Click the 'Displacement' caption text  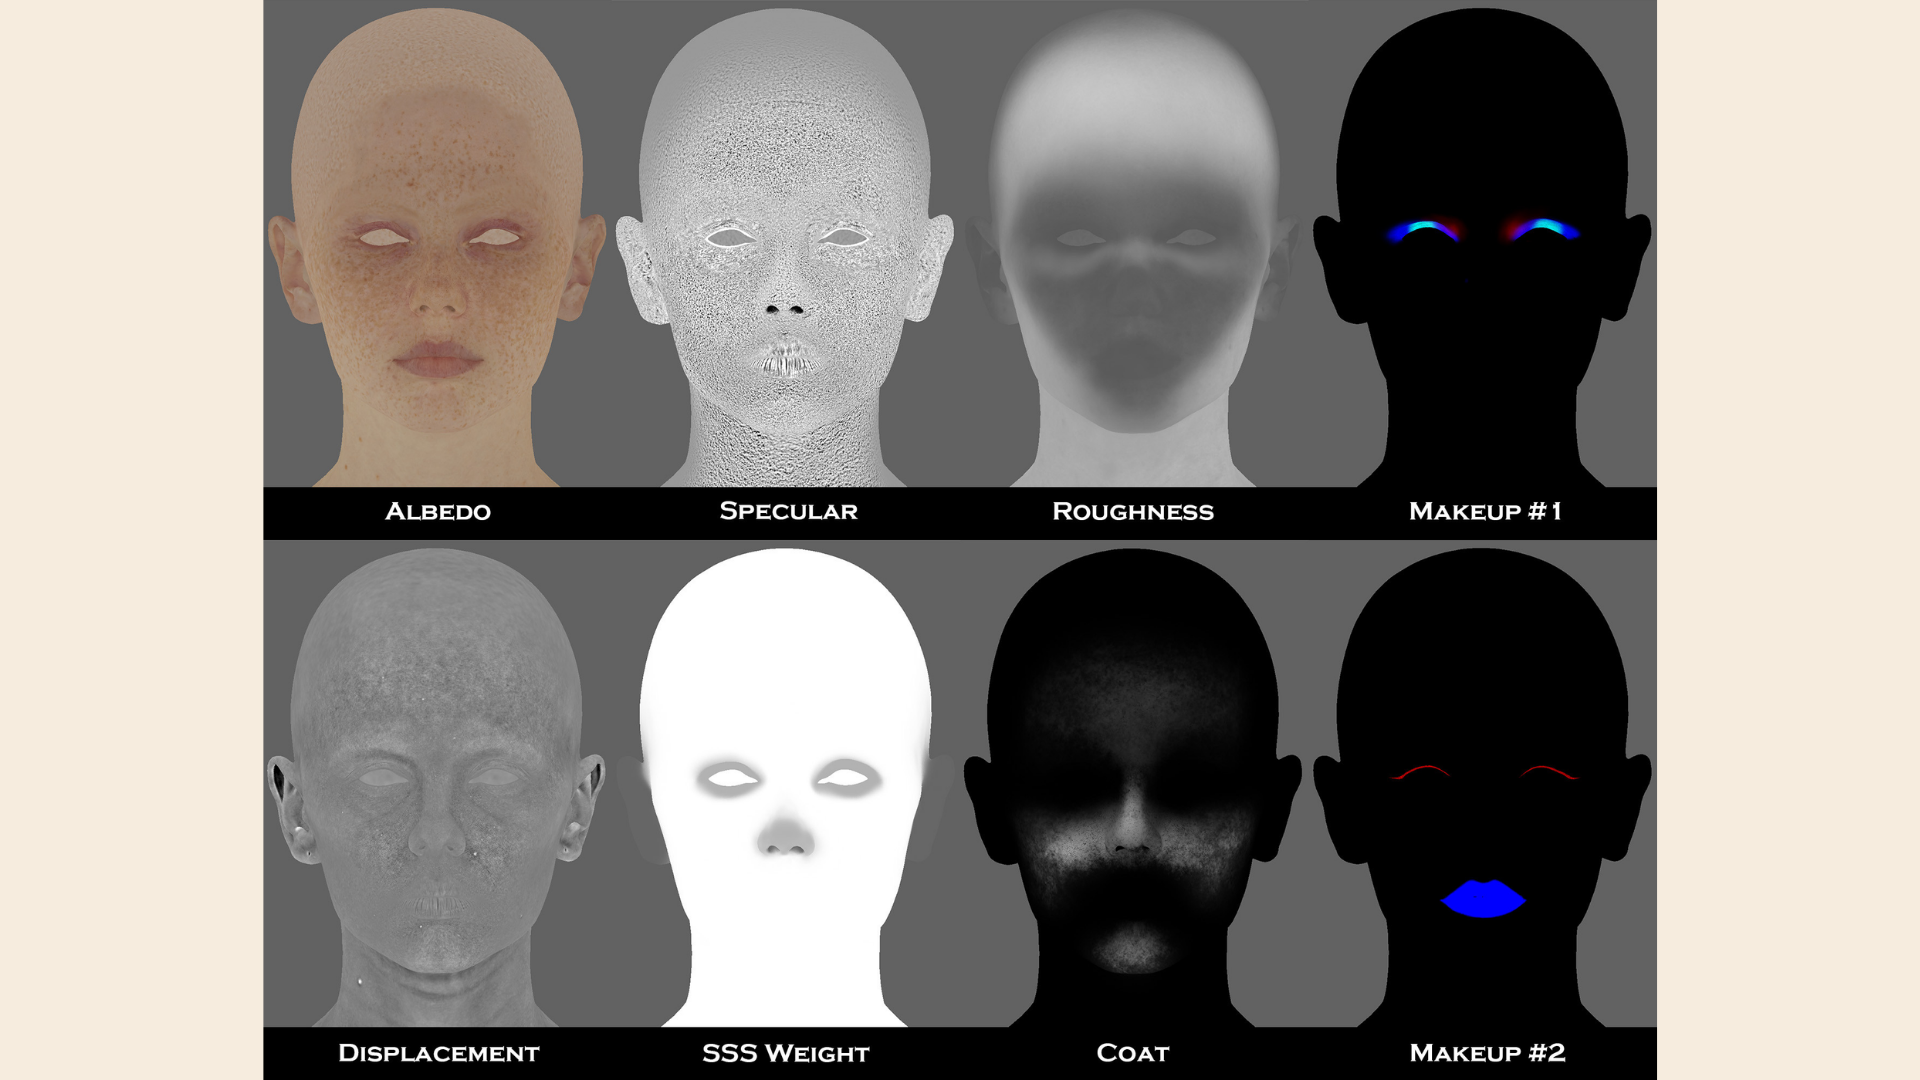438,1053
